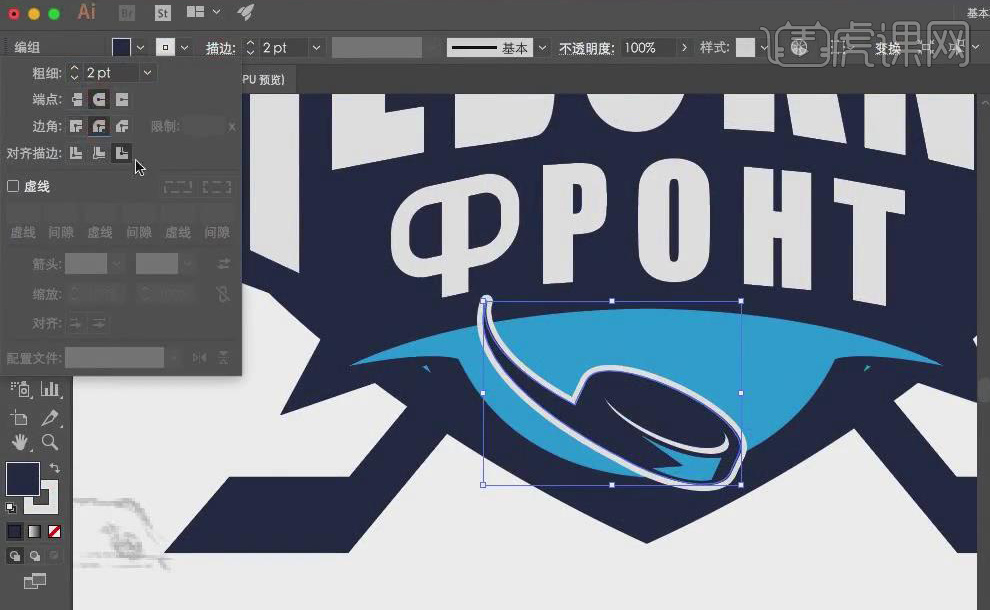The image size is (990, 610).
Task: Align stroke to inside
Action: coord(99,153)
